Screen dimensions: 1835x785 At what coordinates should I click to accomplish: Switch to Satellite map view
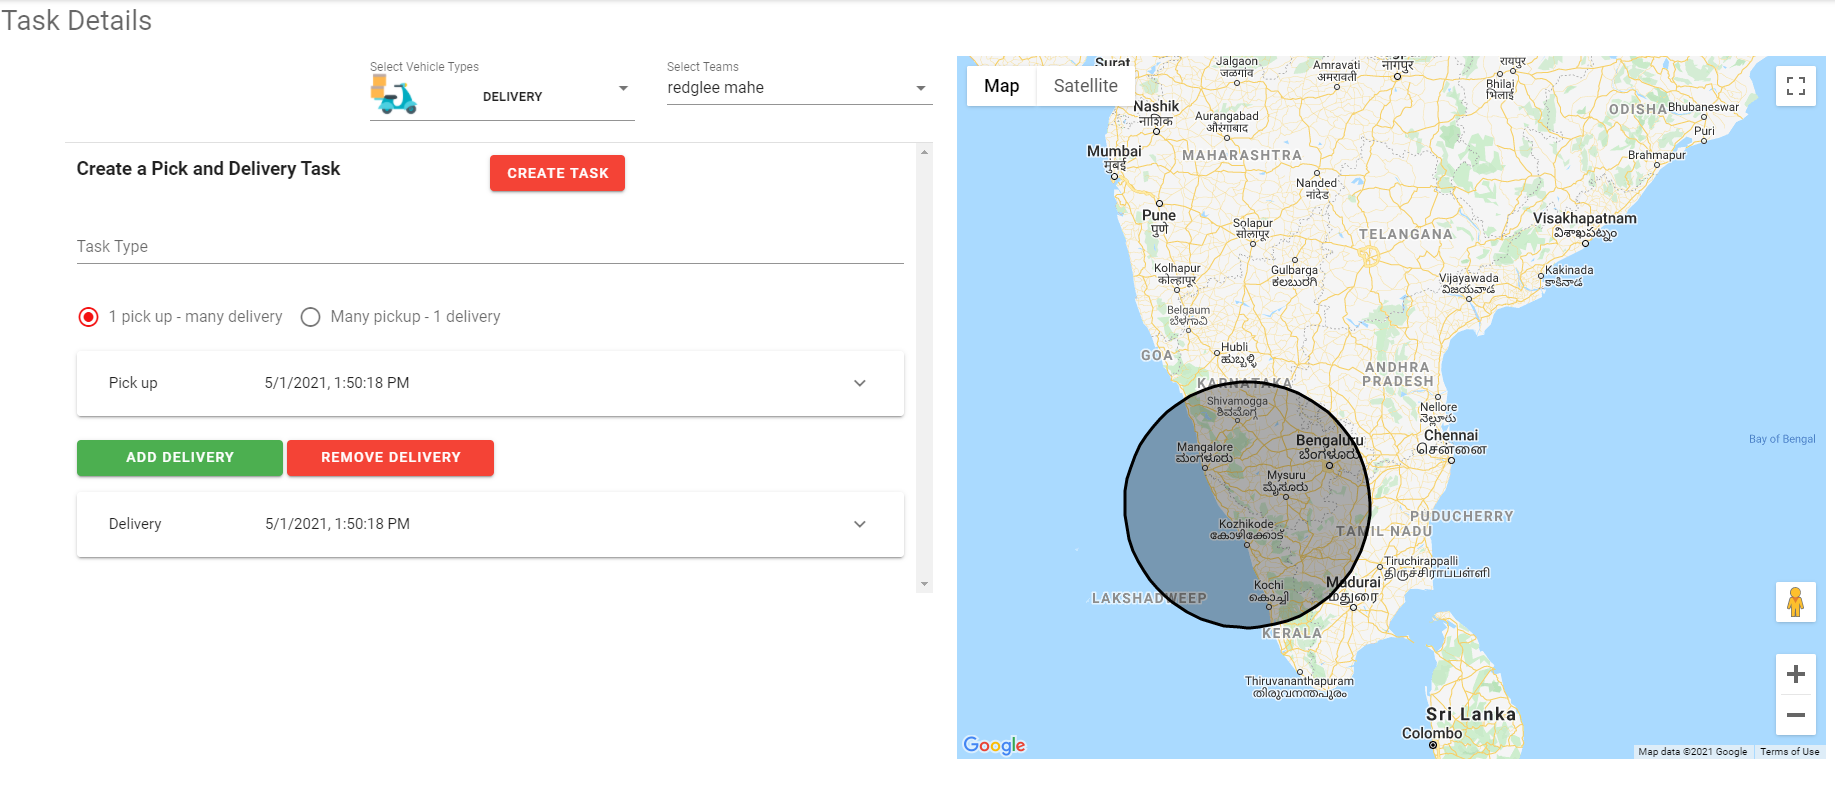coord(1085,86)
